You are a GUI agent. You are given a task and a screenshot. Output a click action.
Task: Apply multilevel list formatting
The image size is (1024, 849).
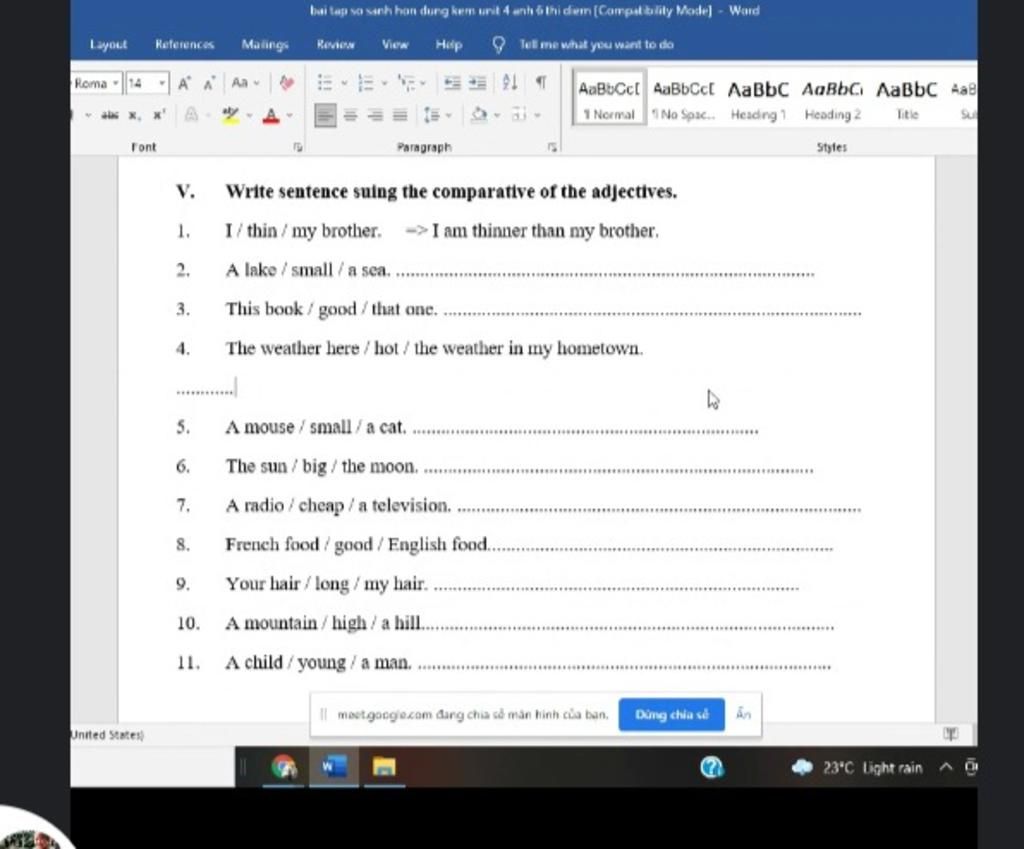pos(406,83)
